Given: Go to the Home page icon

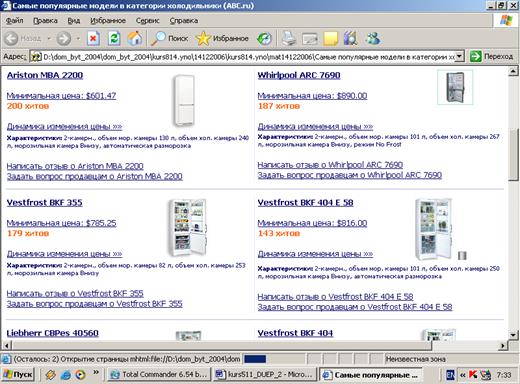Looking at the screenshot, I should [x=135, y=39].
